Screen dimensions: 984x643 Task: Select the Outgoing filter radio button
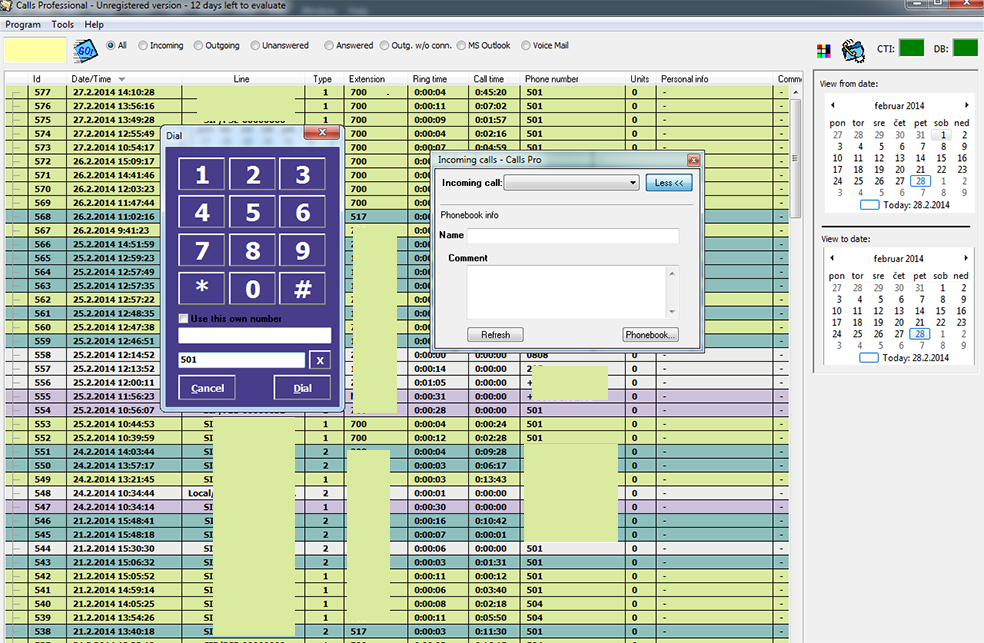[x=198, y=45]
